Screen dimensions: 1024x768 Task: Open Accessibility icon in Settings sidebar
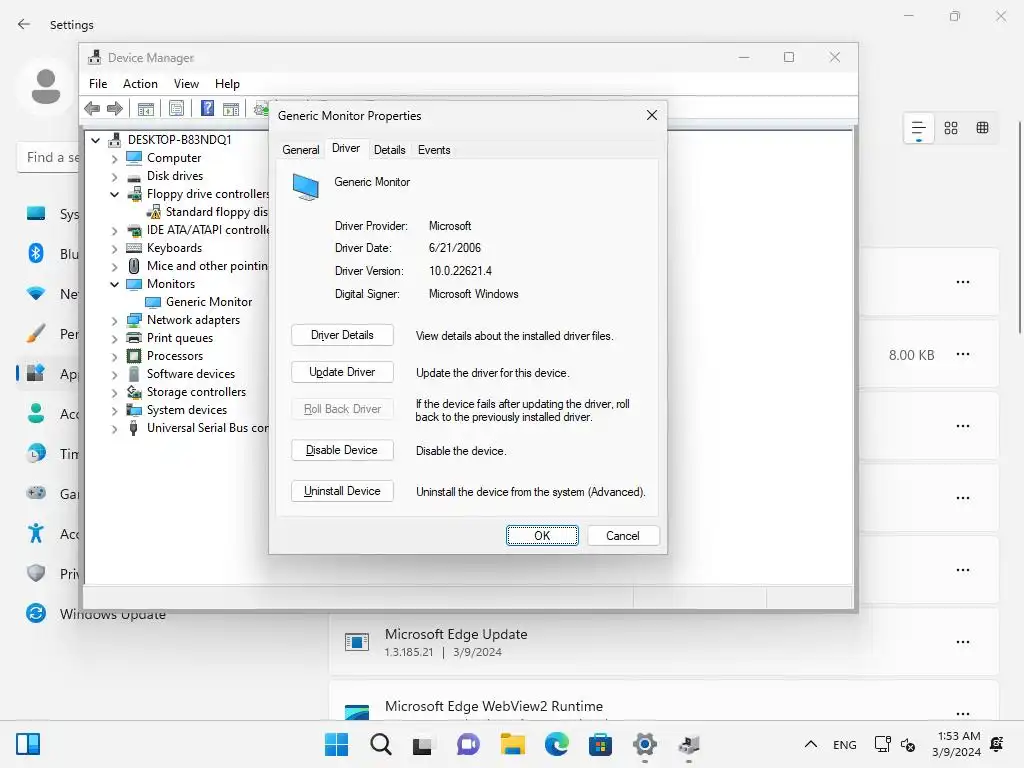point(36,534)
